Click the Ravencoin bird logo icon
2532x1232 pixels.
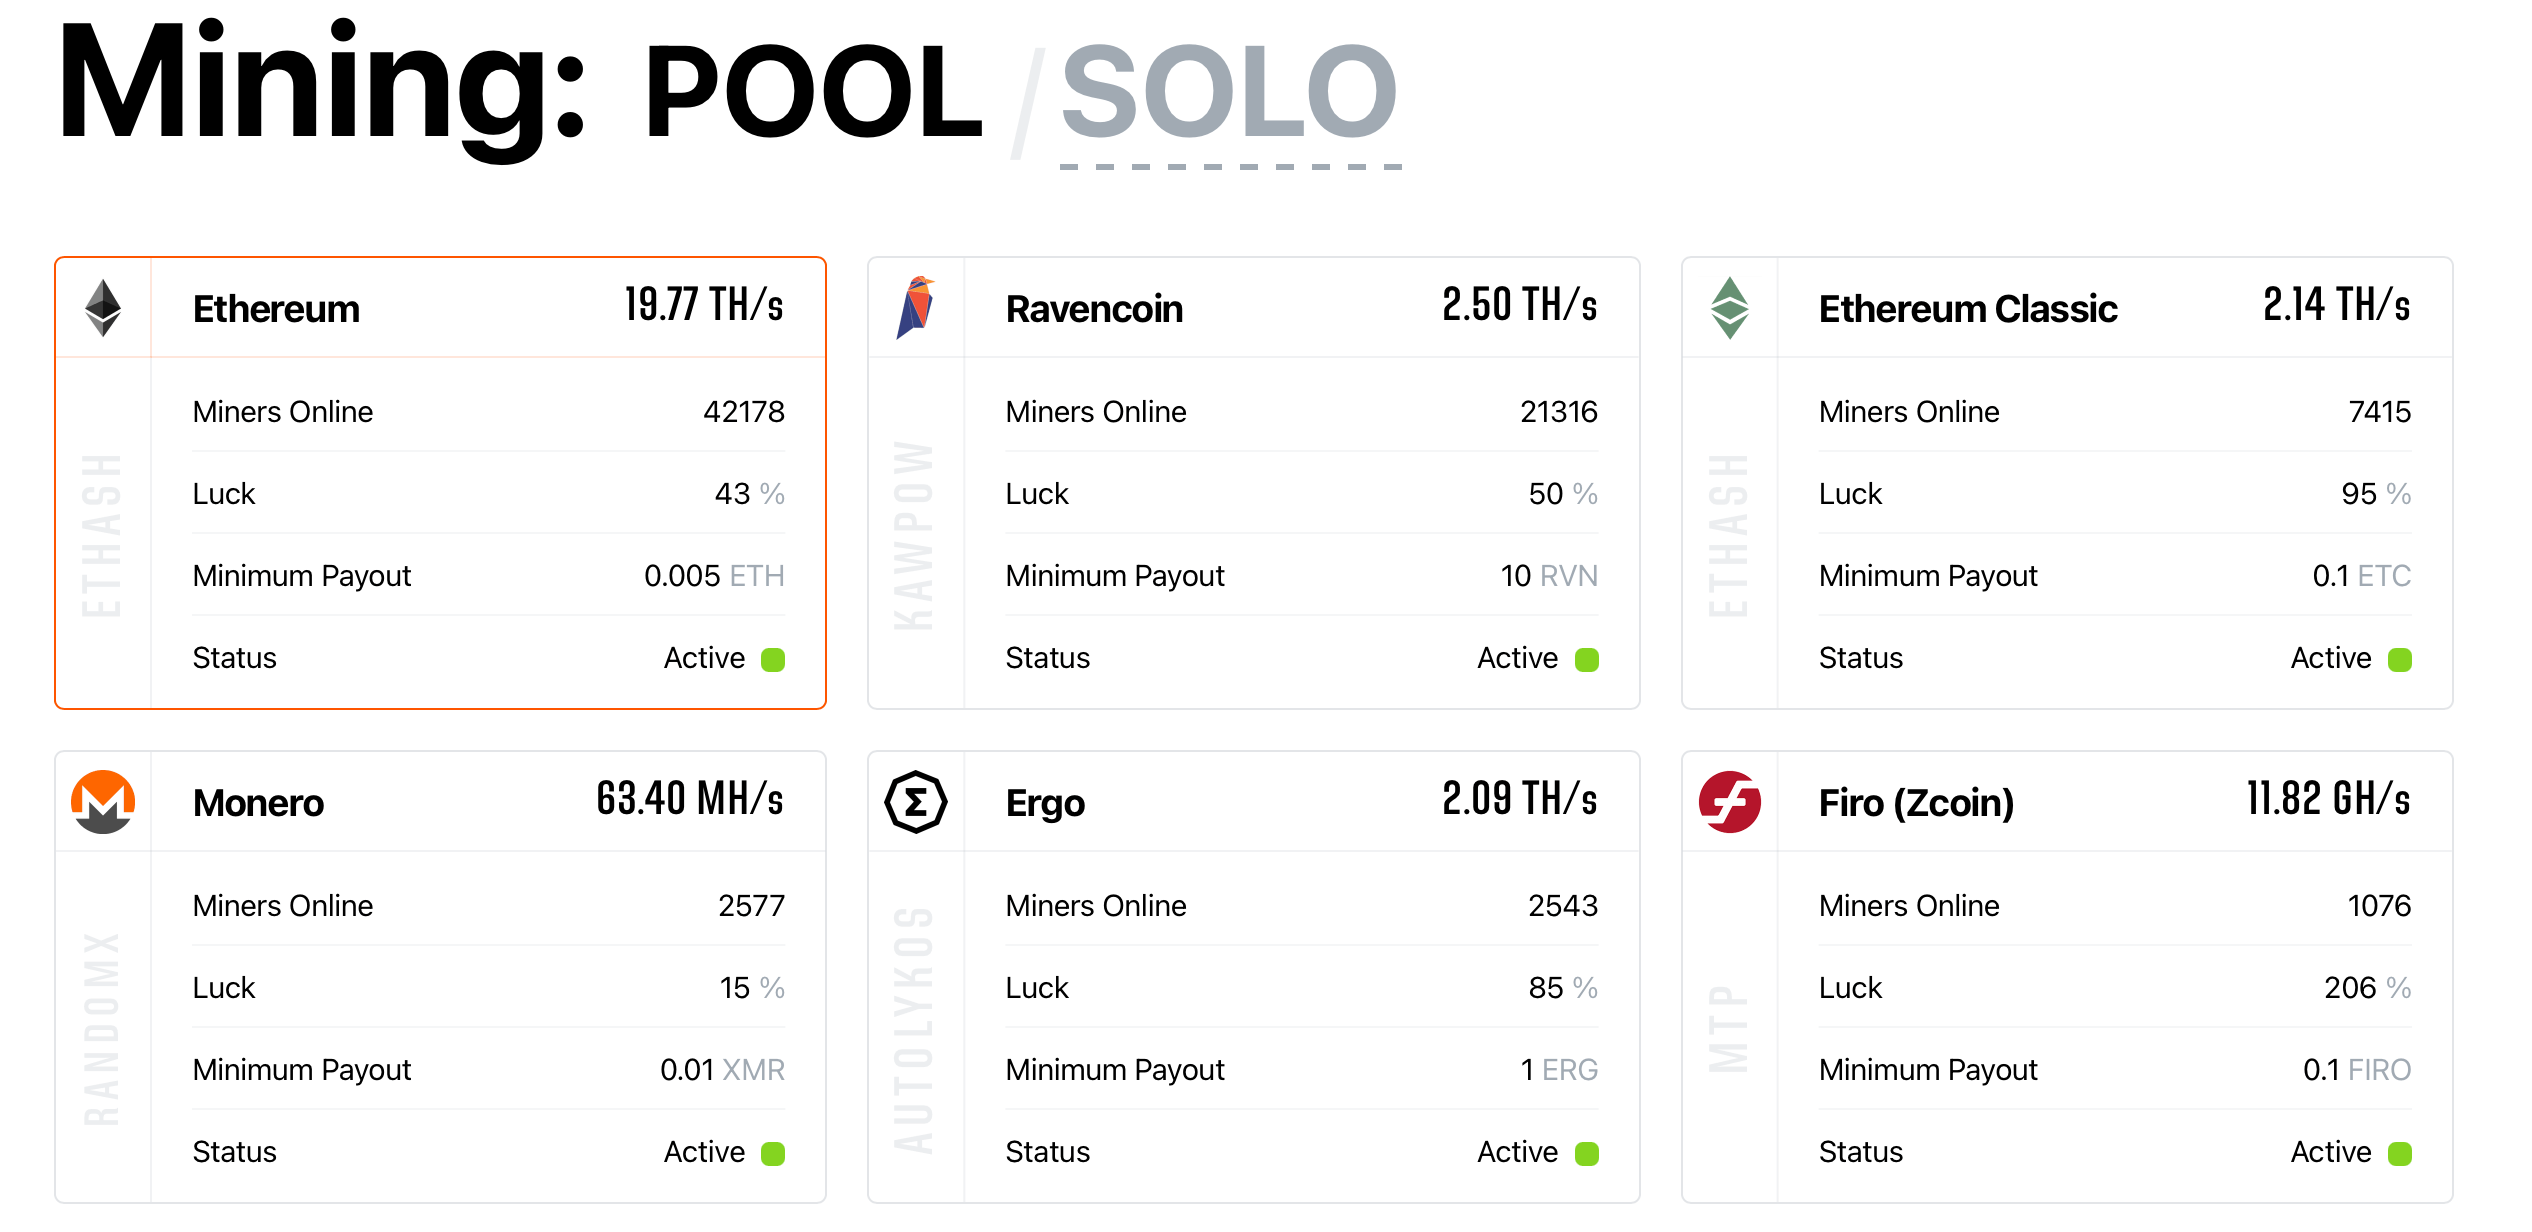tap(915, 308)
